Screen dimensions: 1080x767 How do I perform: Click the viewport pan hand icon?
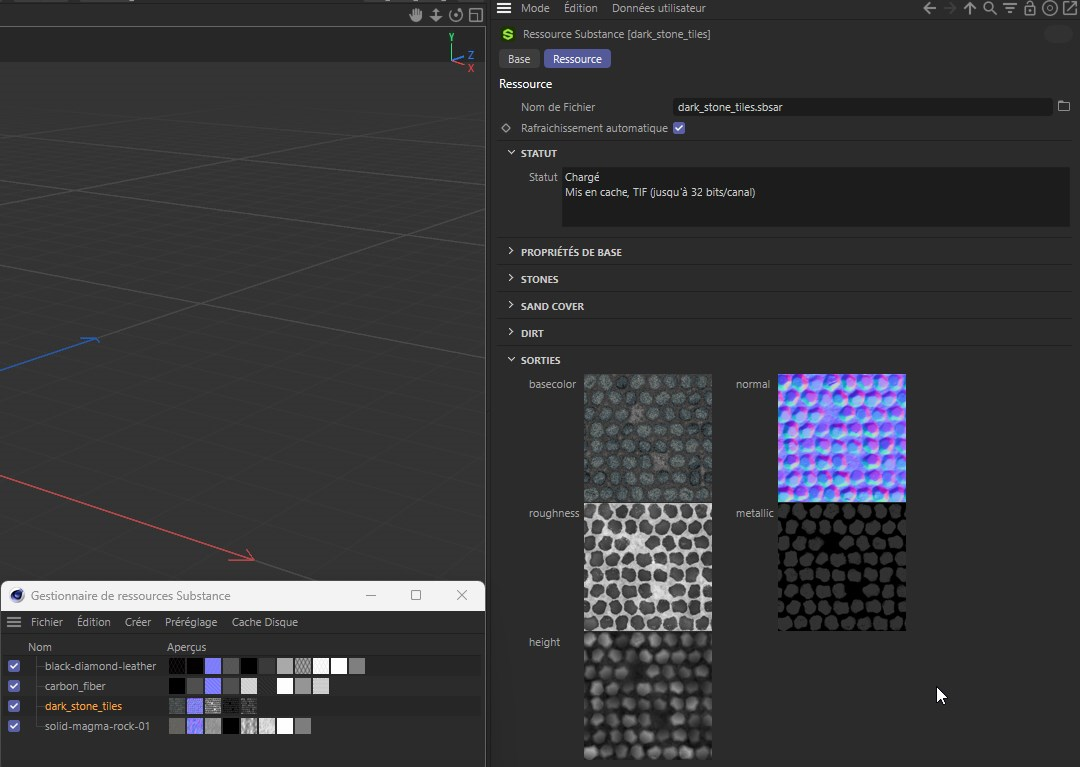pos(416,15)
